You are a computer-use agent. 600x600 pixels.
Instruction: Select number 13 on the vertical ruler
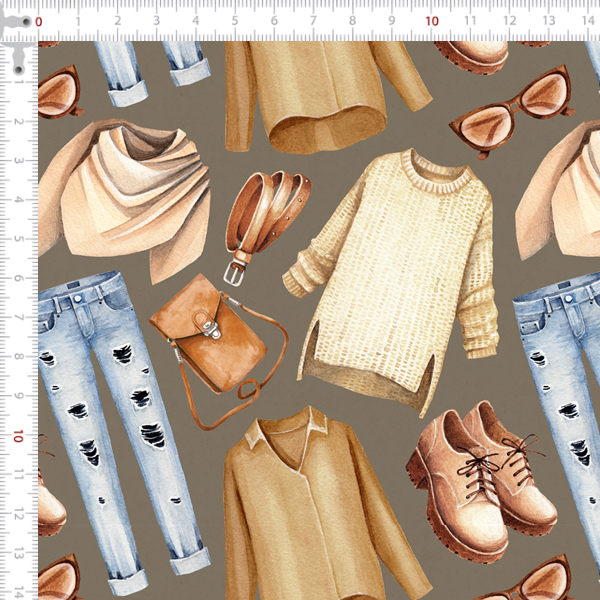coord(18,555)
